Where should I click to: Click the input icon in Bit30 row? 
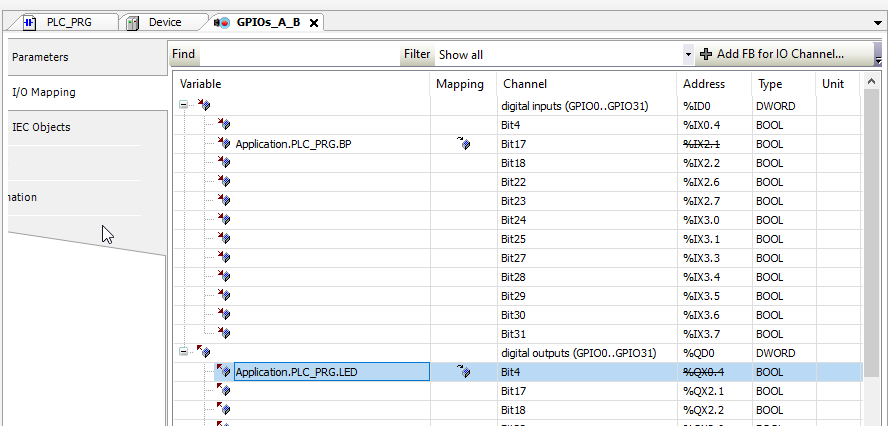[x=224, y=314]
